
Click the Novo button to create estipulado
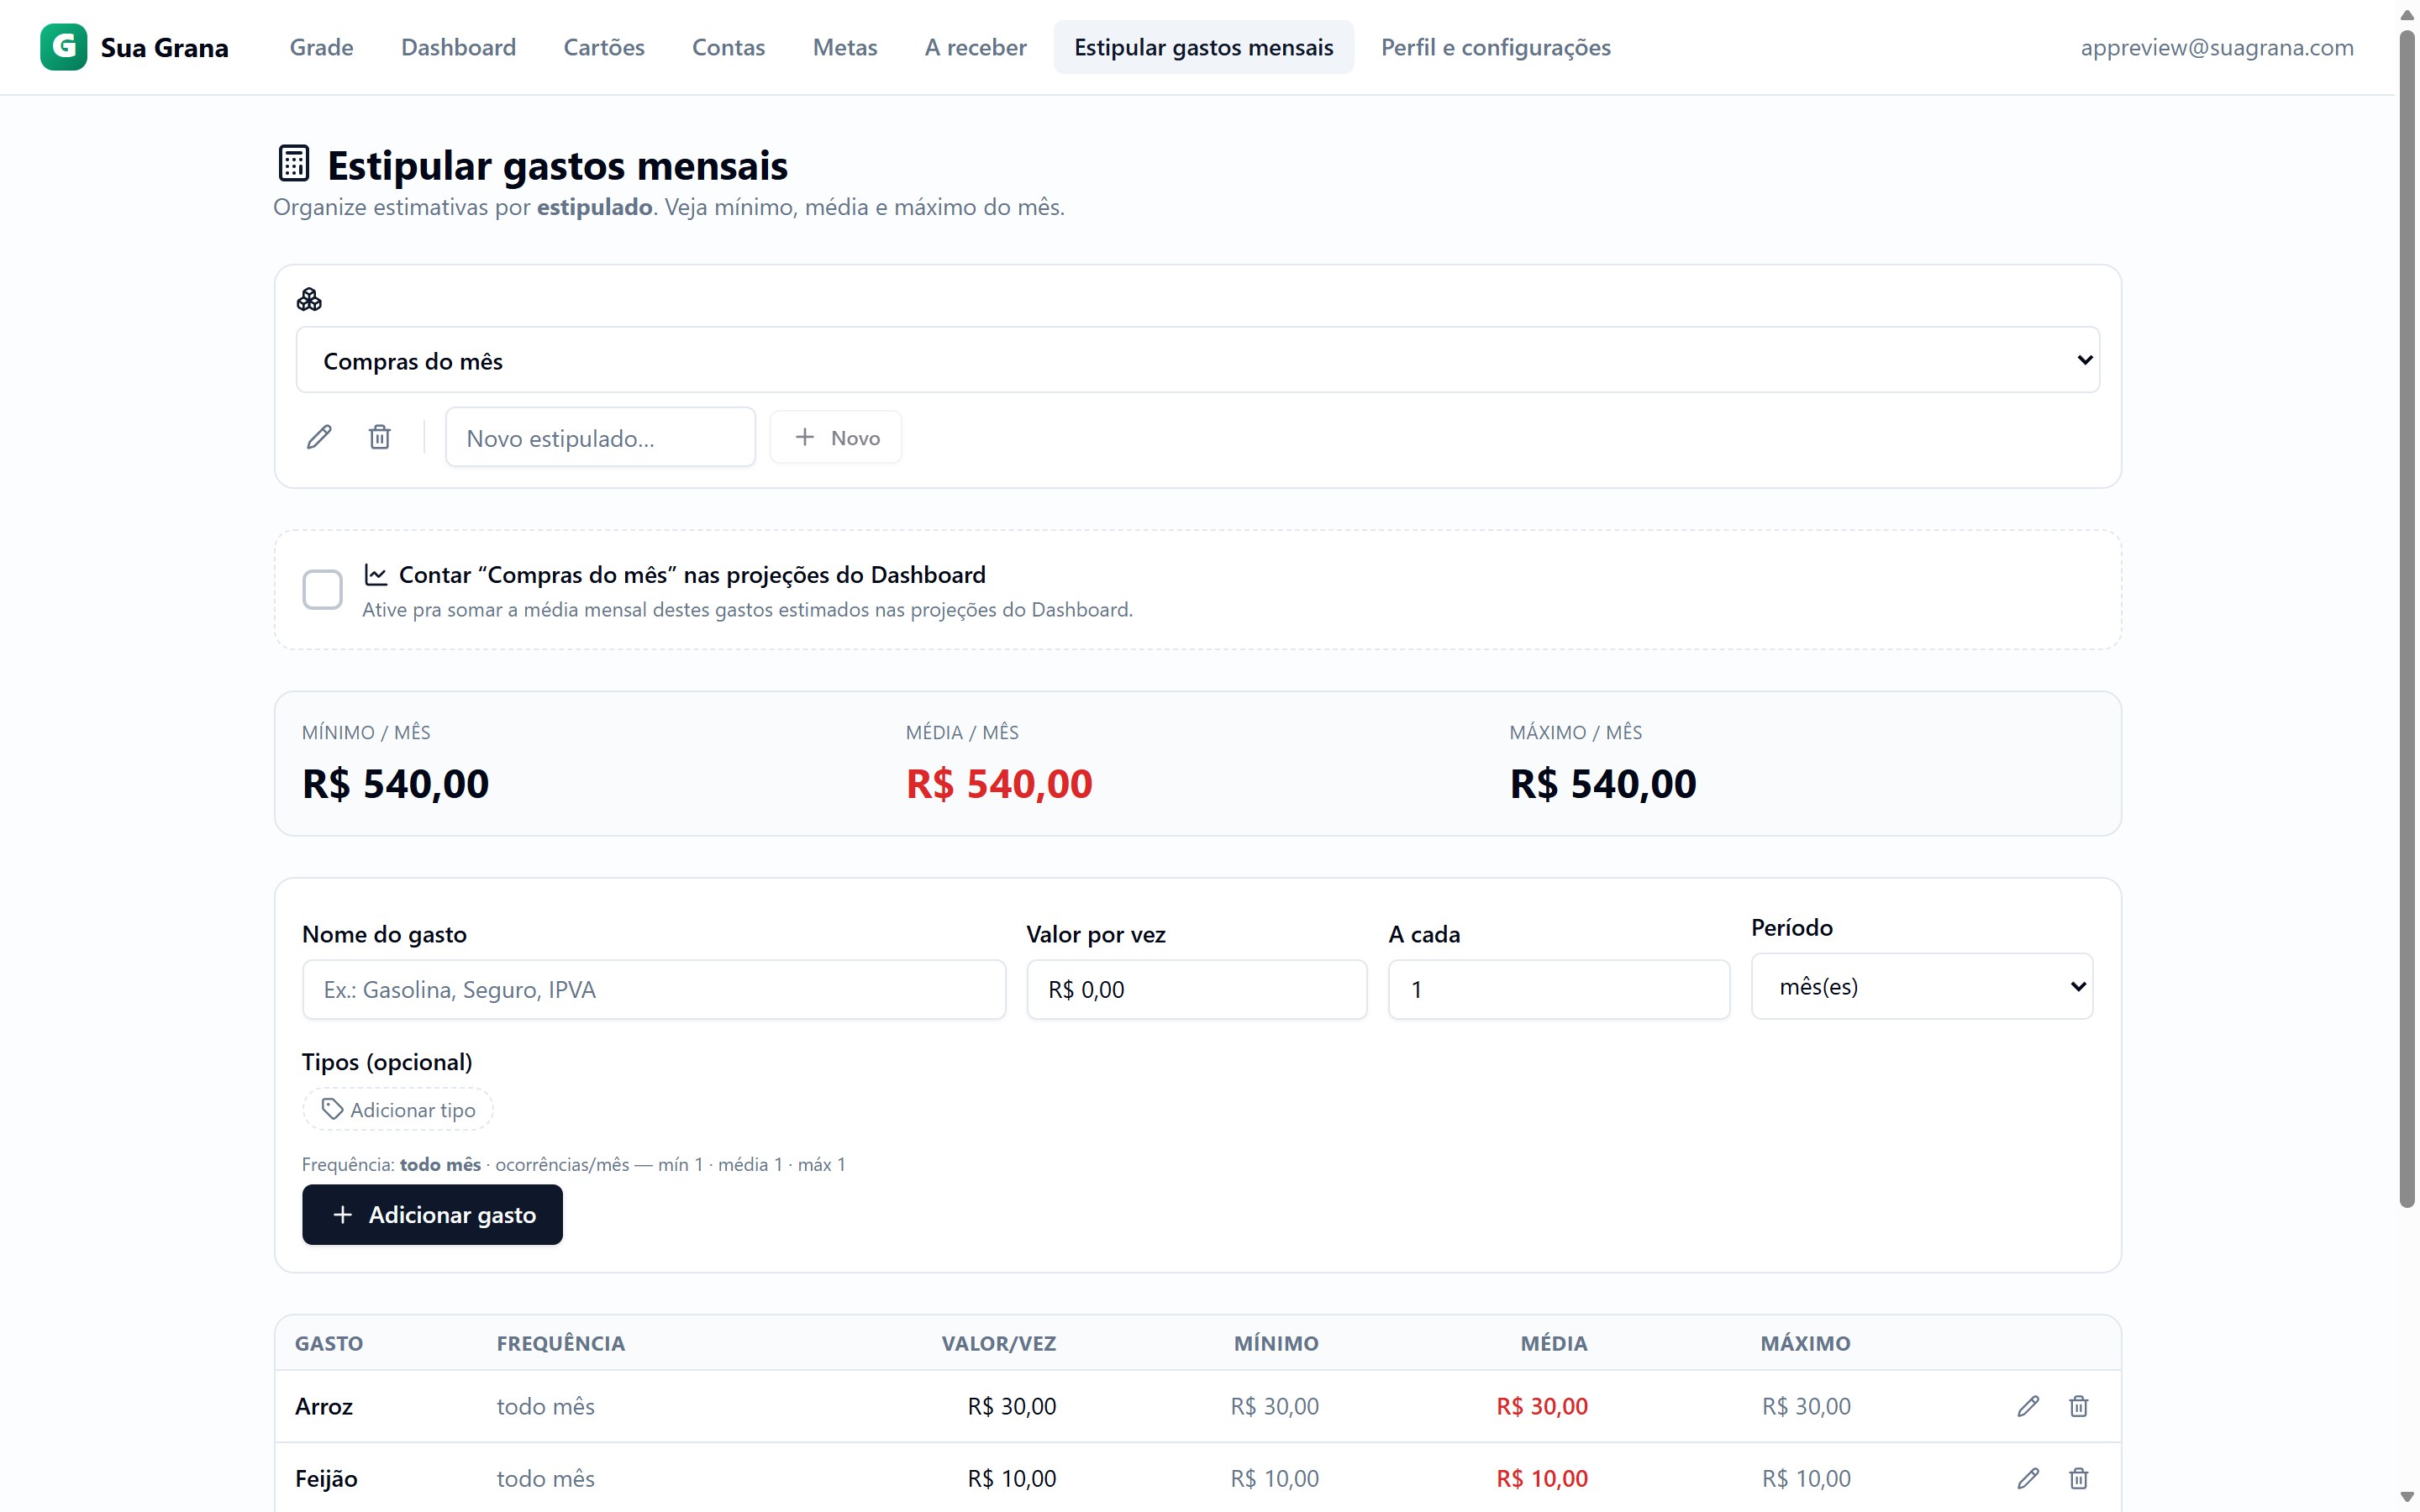click(x=836, y=437)
